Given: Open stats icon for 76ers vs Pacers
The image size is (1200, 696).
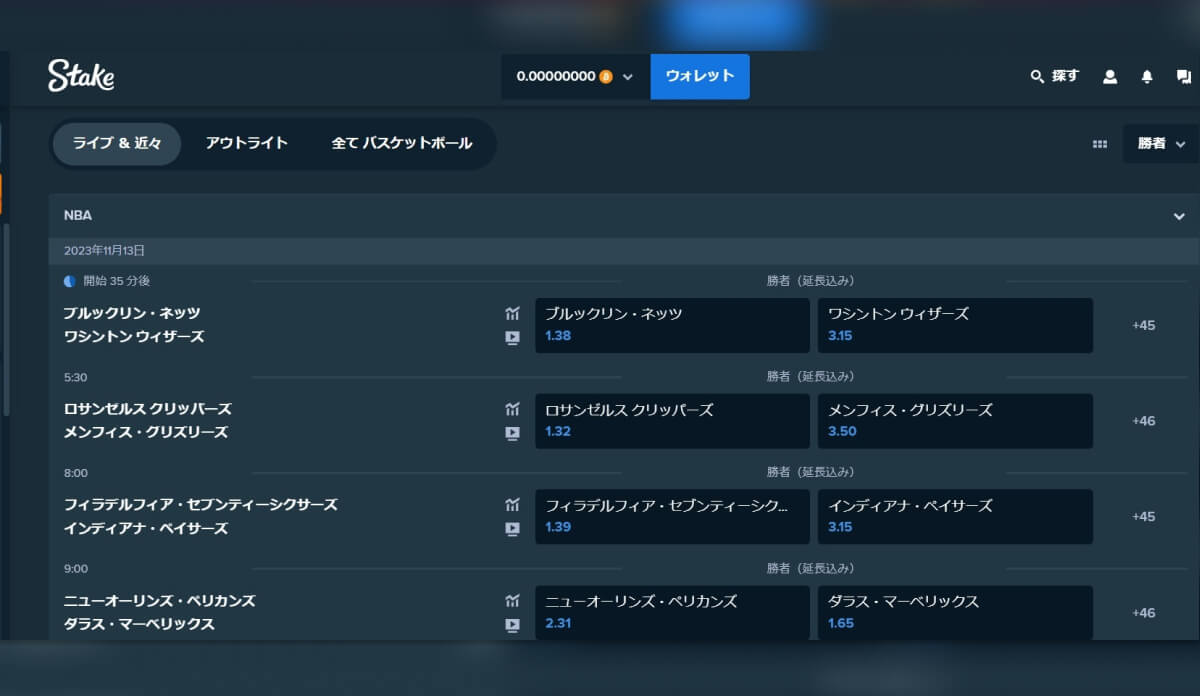Looking at the screenshot, I should pos(513,505).
